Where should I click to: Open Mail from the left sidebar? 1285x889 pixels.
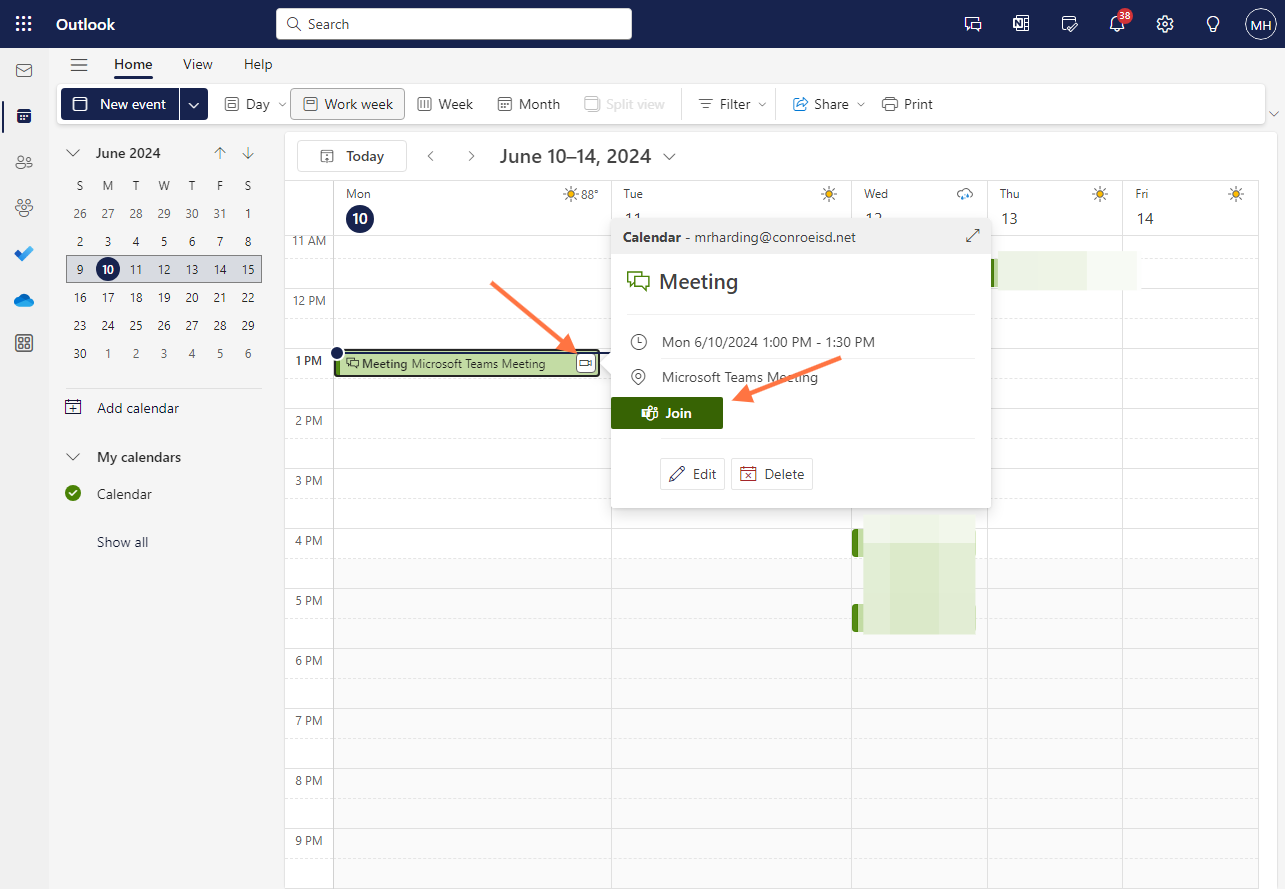(x=24, y=71)
